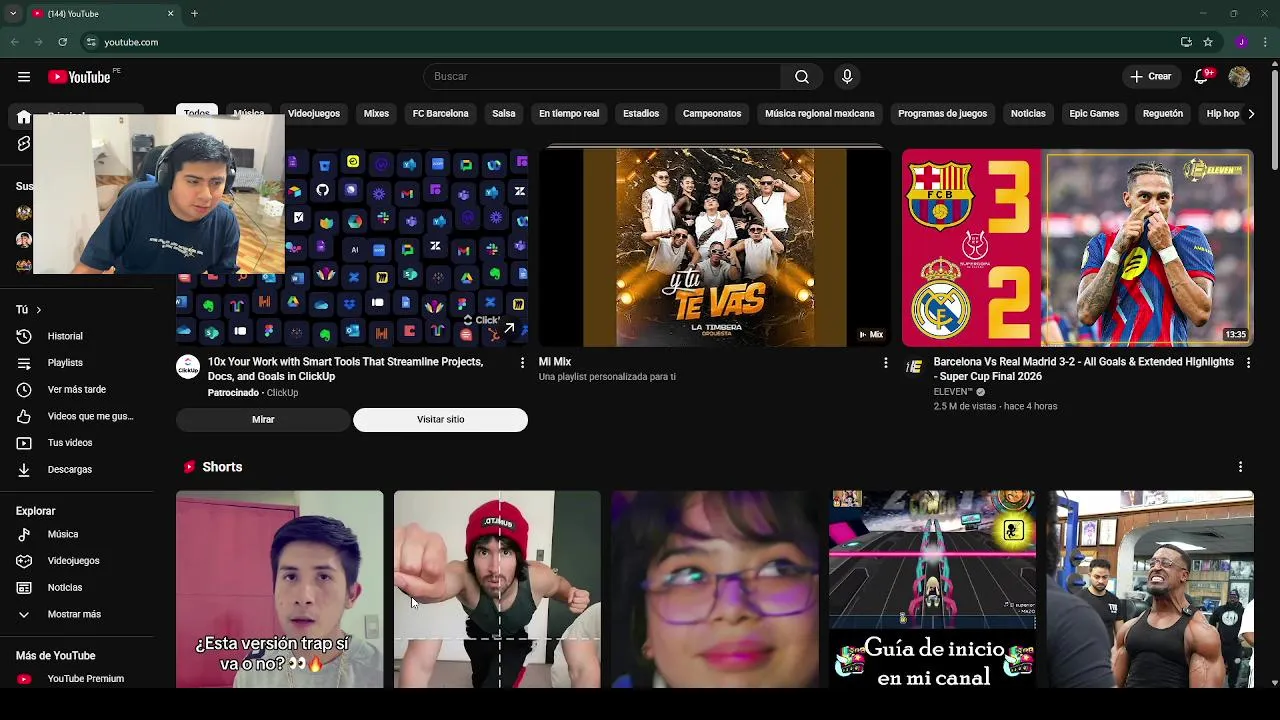Click the search magnifier button

802,77
